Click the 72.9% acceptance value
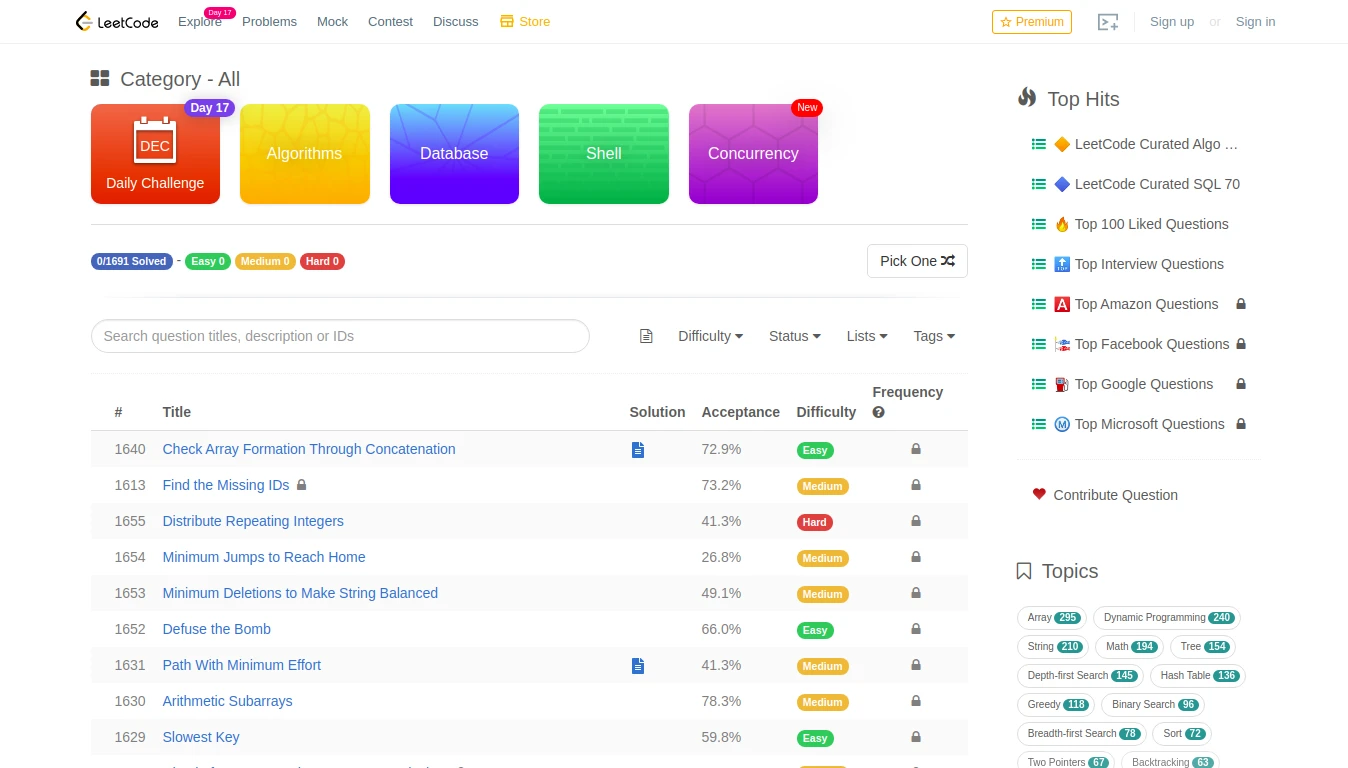Viewport: 1348px width, 768px height. click(721, 449)
